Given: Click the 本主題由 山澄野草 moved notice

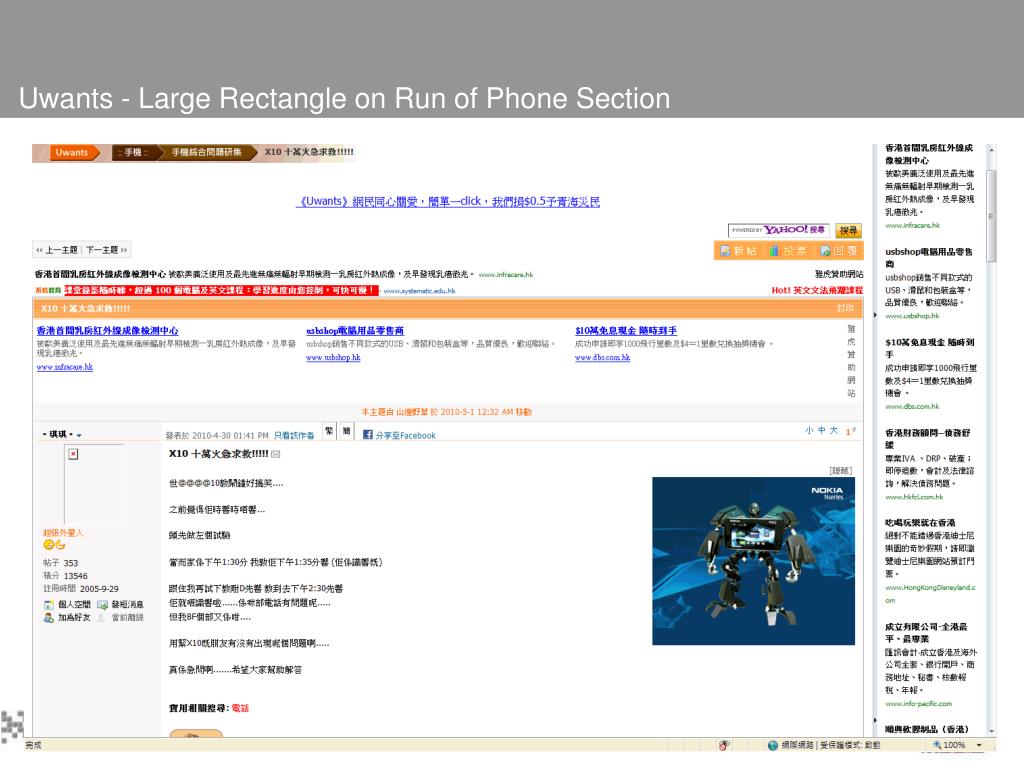Looking at the screenshot, I should click(447, 412).
